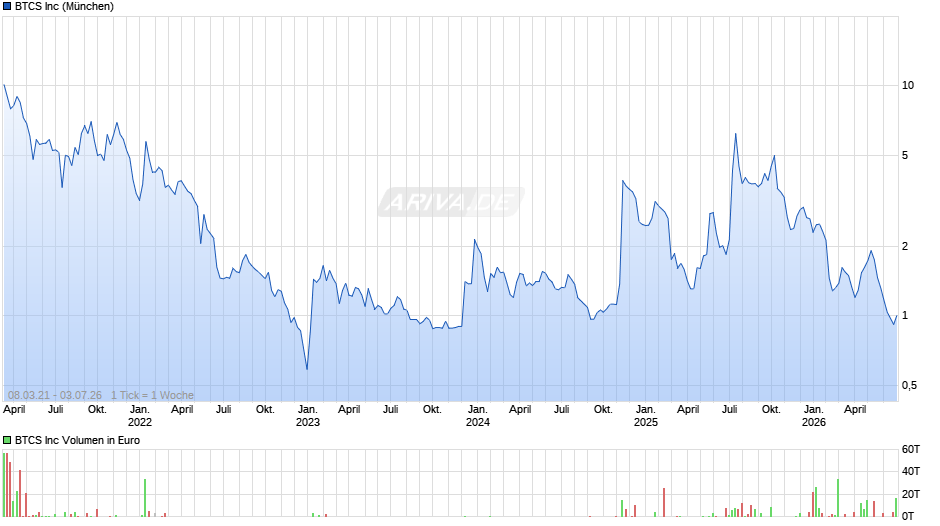Image resolution: width=940 pixels, height=526 pixels.
Task: Click the date range '08.03.21 - 03.07.26' text
Action: pos(55,395)
